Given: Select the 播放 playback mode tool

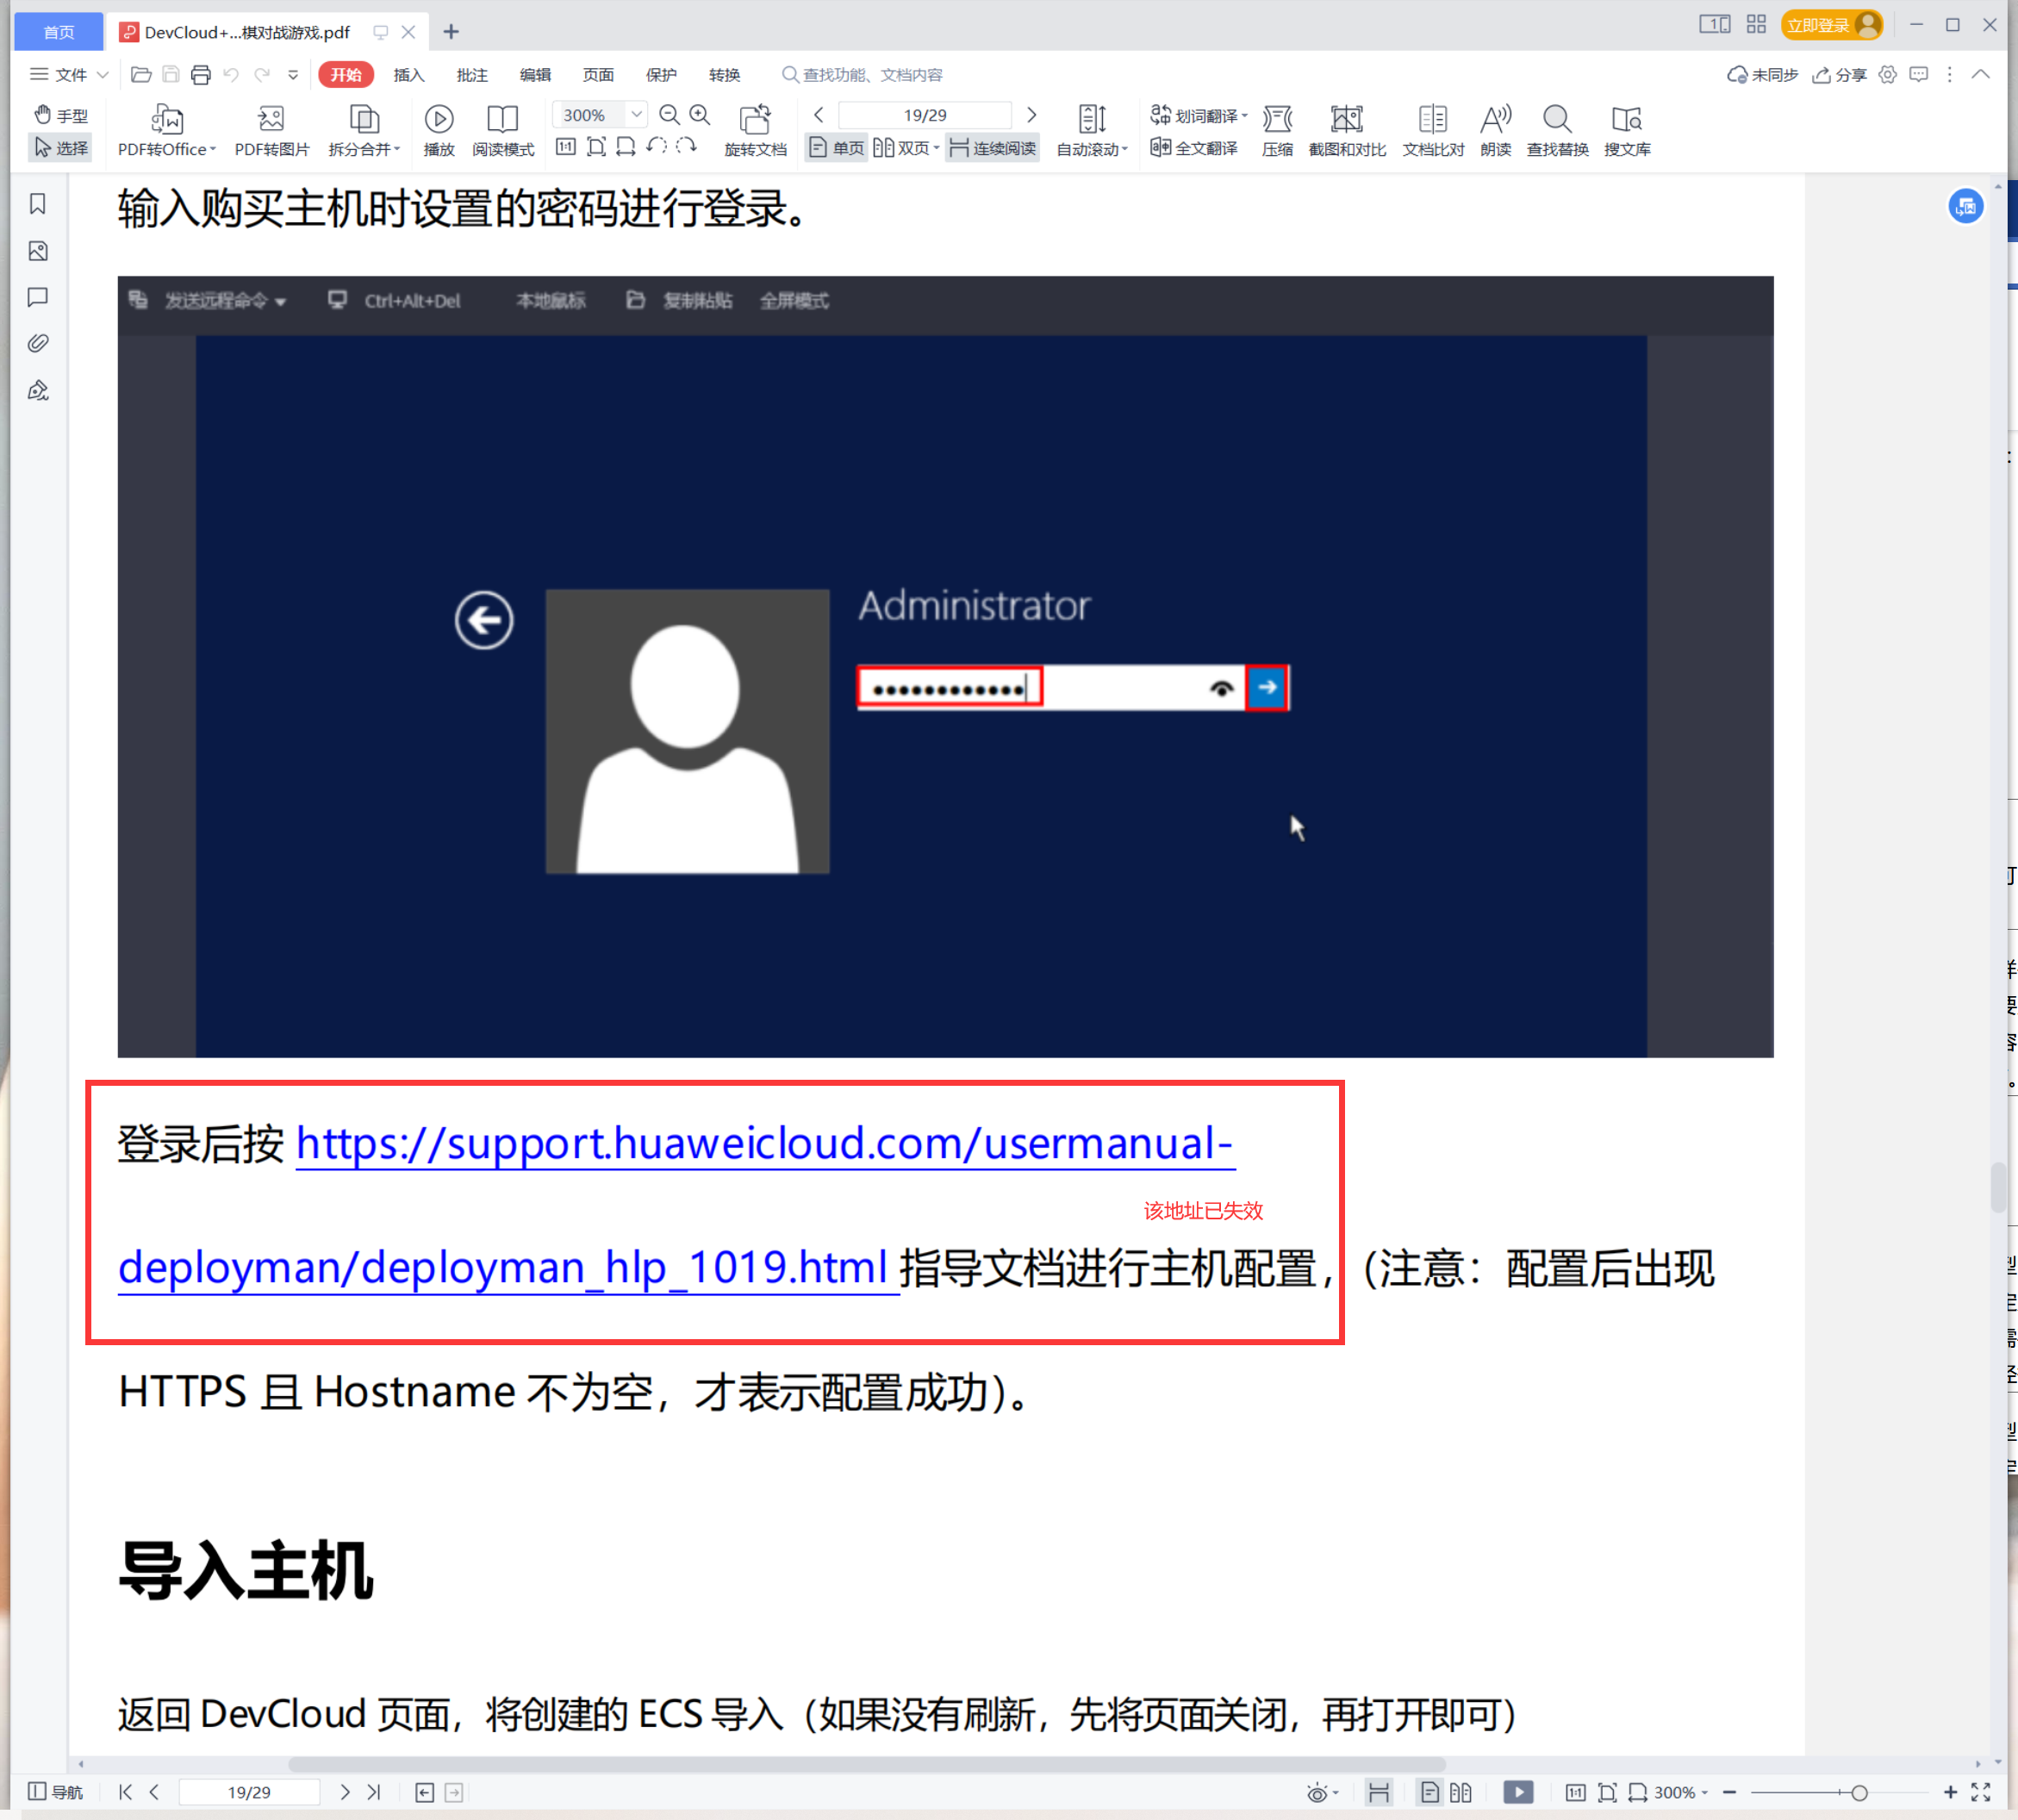Looking at the screenshot, I should pos(438,130).
